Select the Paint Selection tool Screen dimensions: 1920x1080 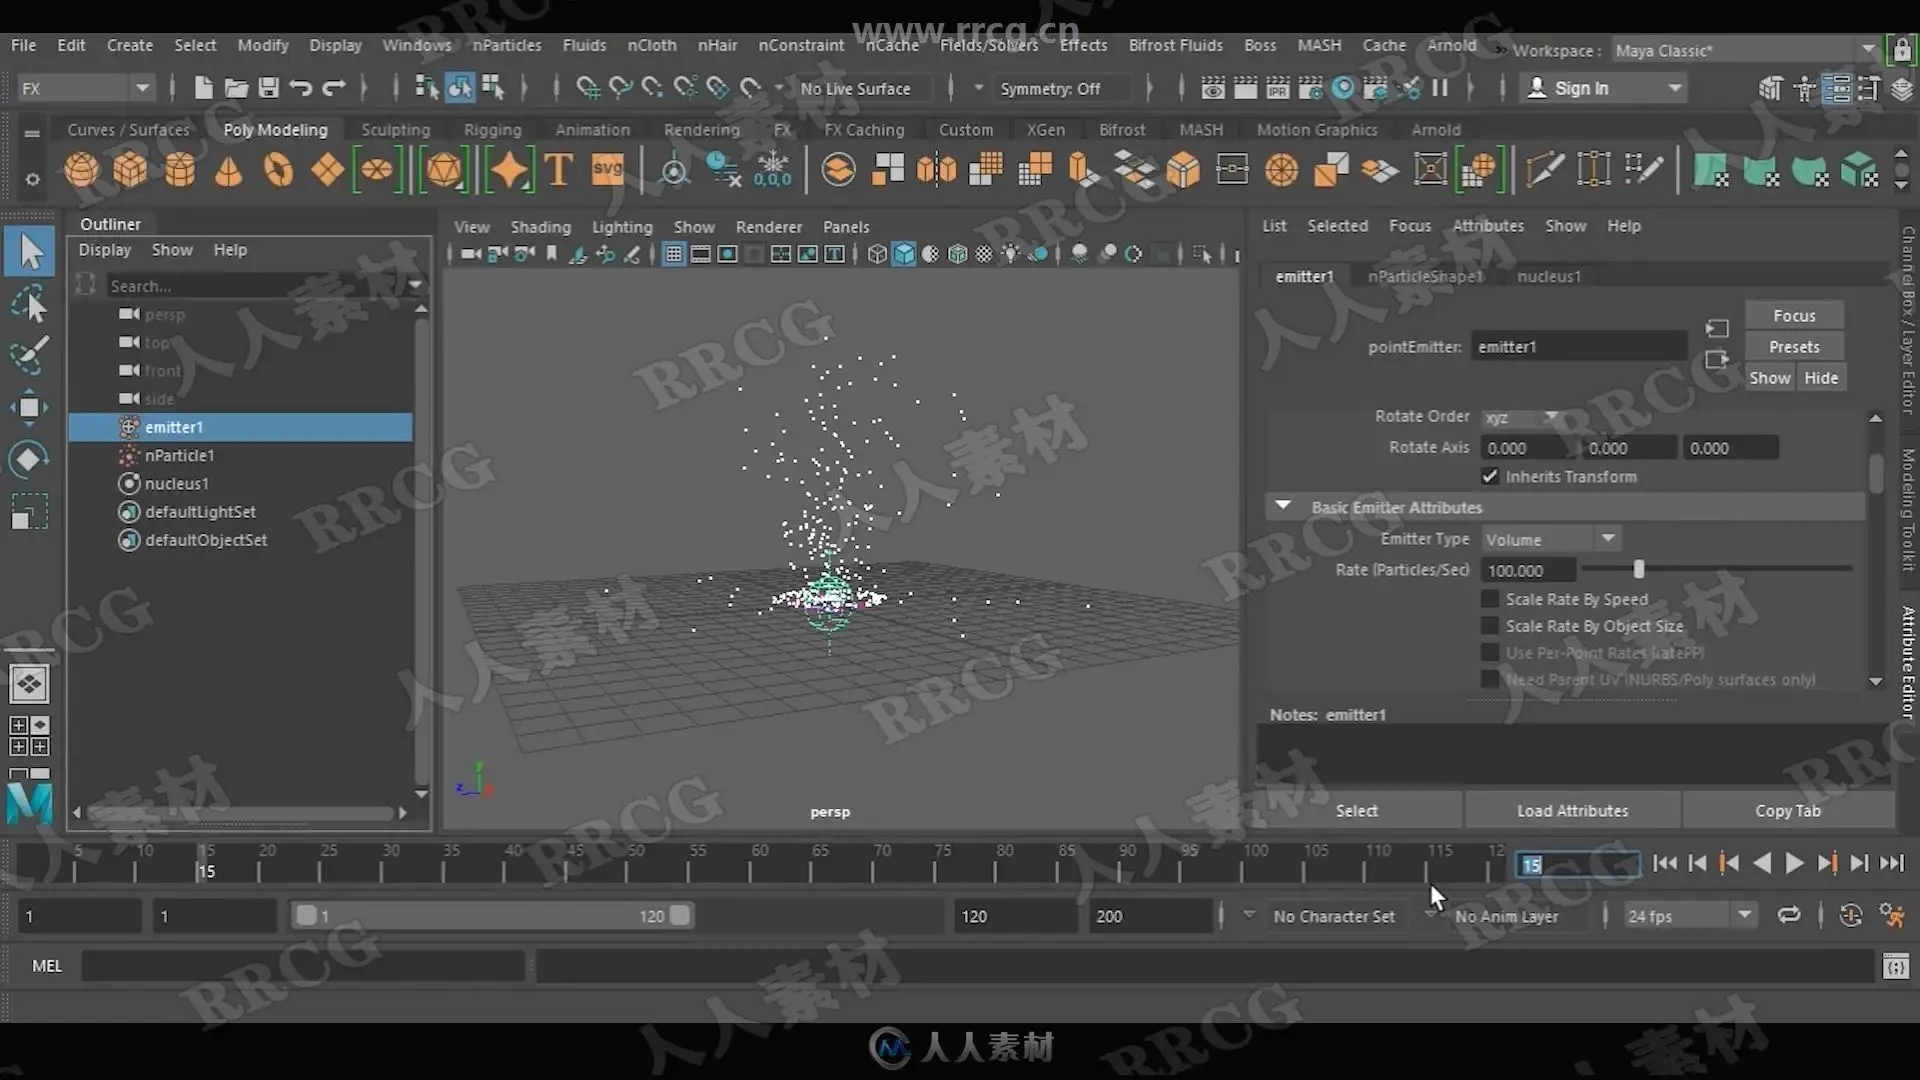click(x=29, y=354)
